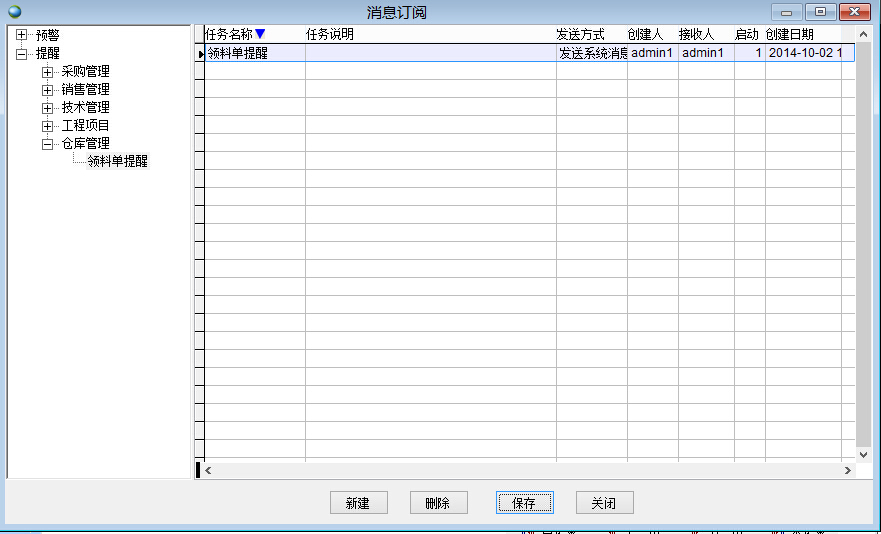Click the 新建 button
The image size is (881, 534).
point(358,503)
